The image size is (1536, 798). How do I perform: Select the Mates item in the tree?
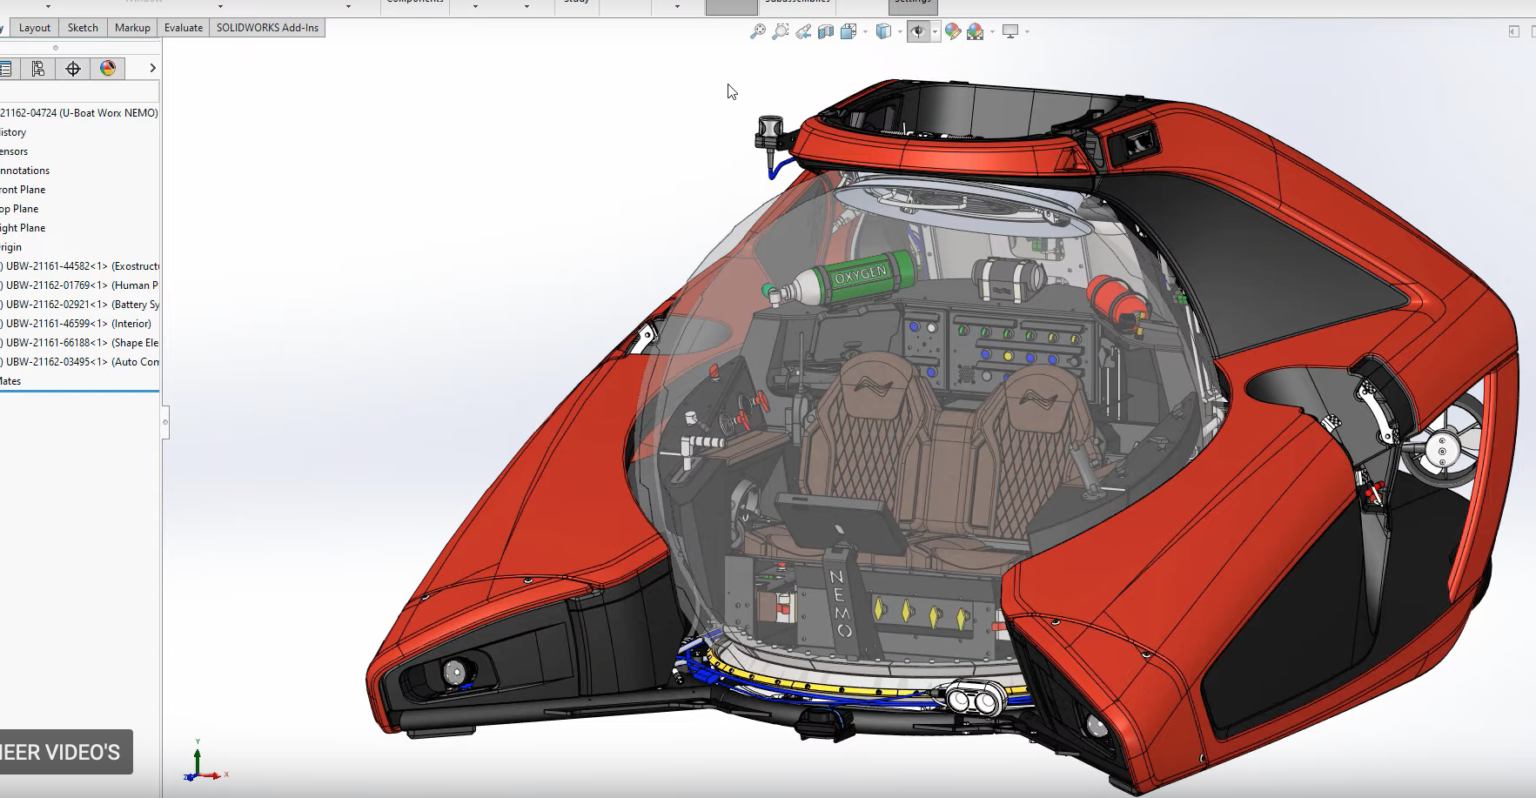click(x=8, y=380)
